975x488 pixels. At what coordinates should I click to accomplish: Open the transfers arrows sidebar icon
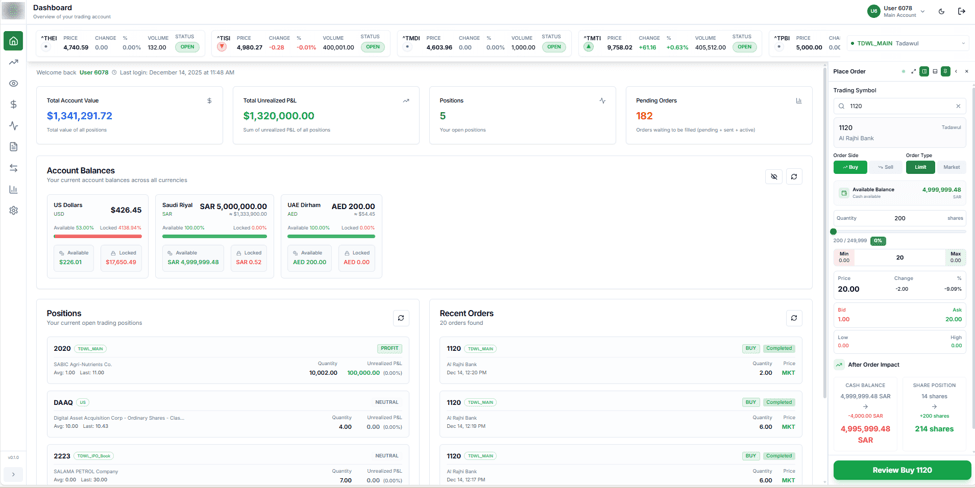point(13,168)
